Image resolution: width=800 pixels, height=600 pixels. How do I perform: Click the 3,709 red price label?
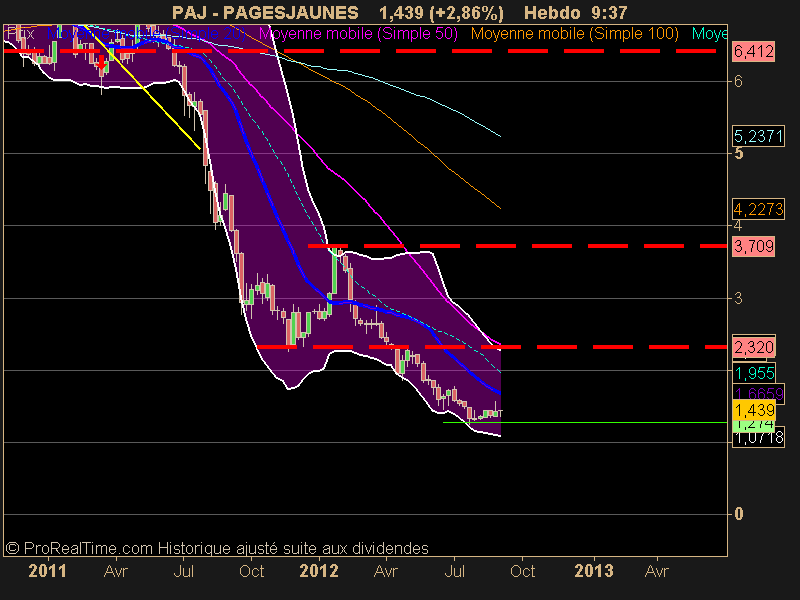754,246
